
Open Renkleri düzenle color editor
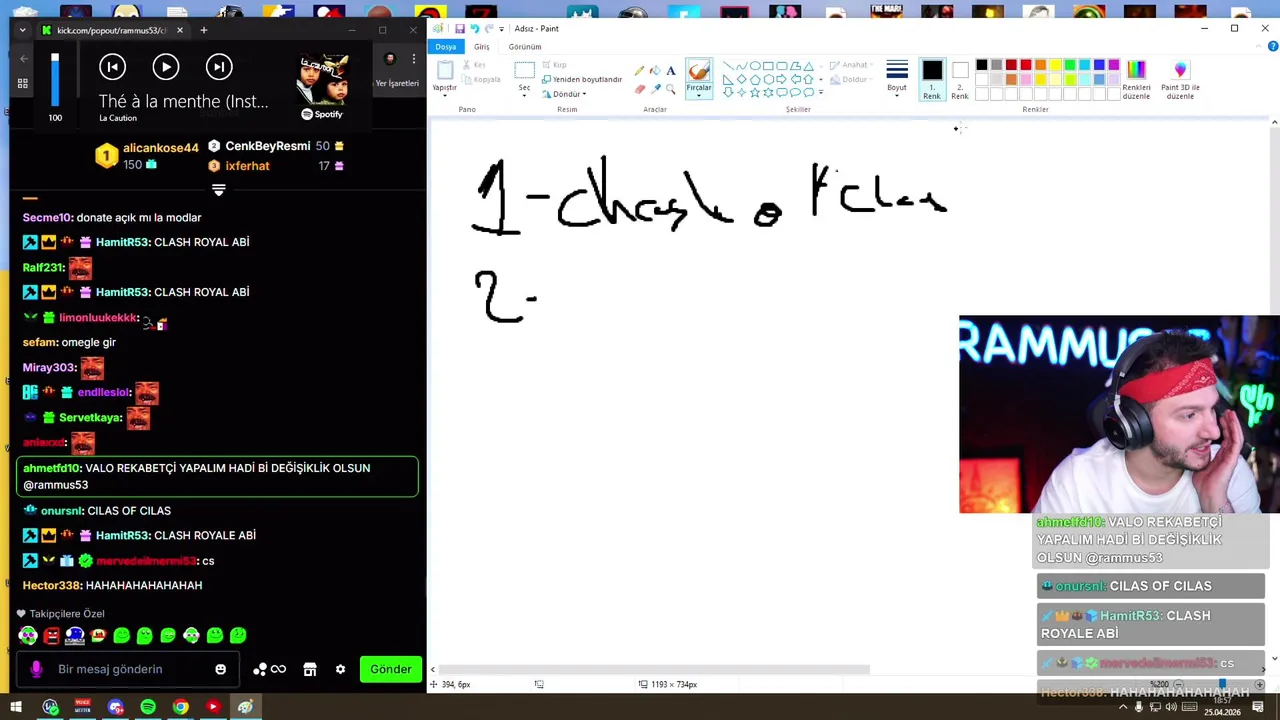coord(1136,79)
